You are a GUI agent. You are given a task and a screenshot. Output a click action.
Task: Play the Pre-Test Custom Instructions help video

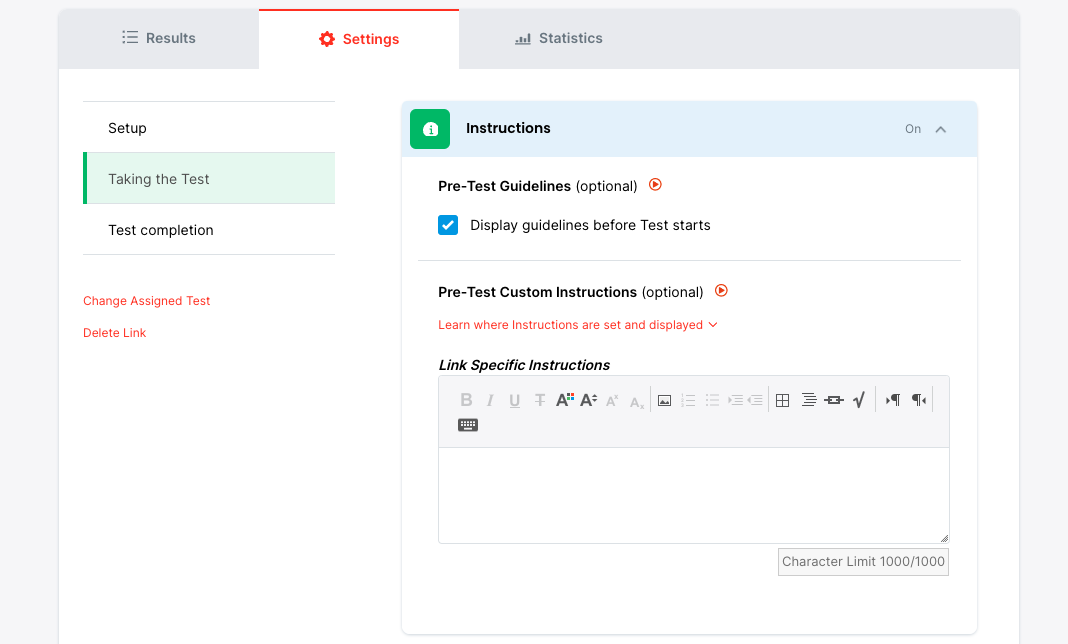coord(721,291)
